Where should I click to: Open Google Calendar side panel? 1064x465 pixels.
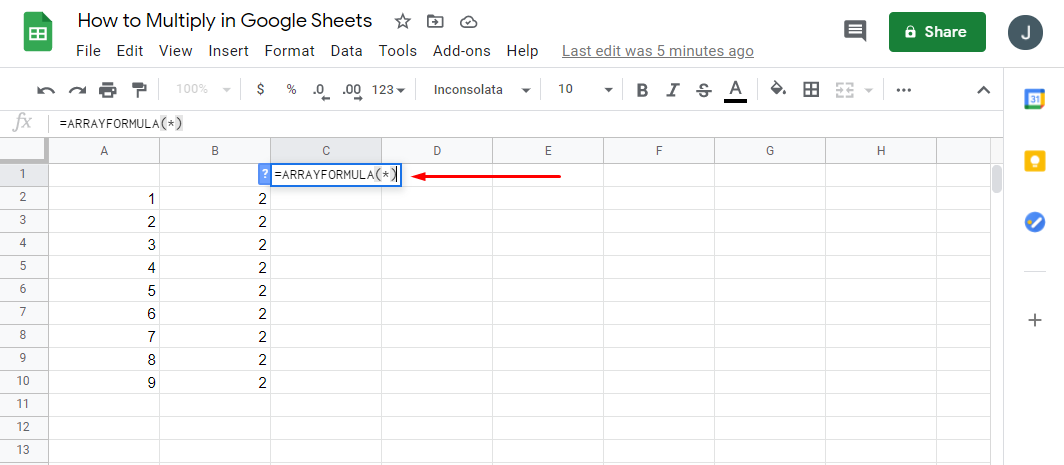1034,98
